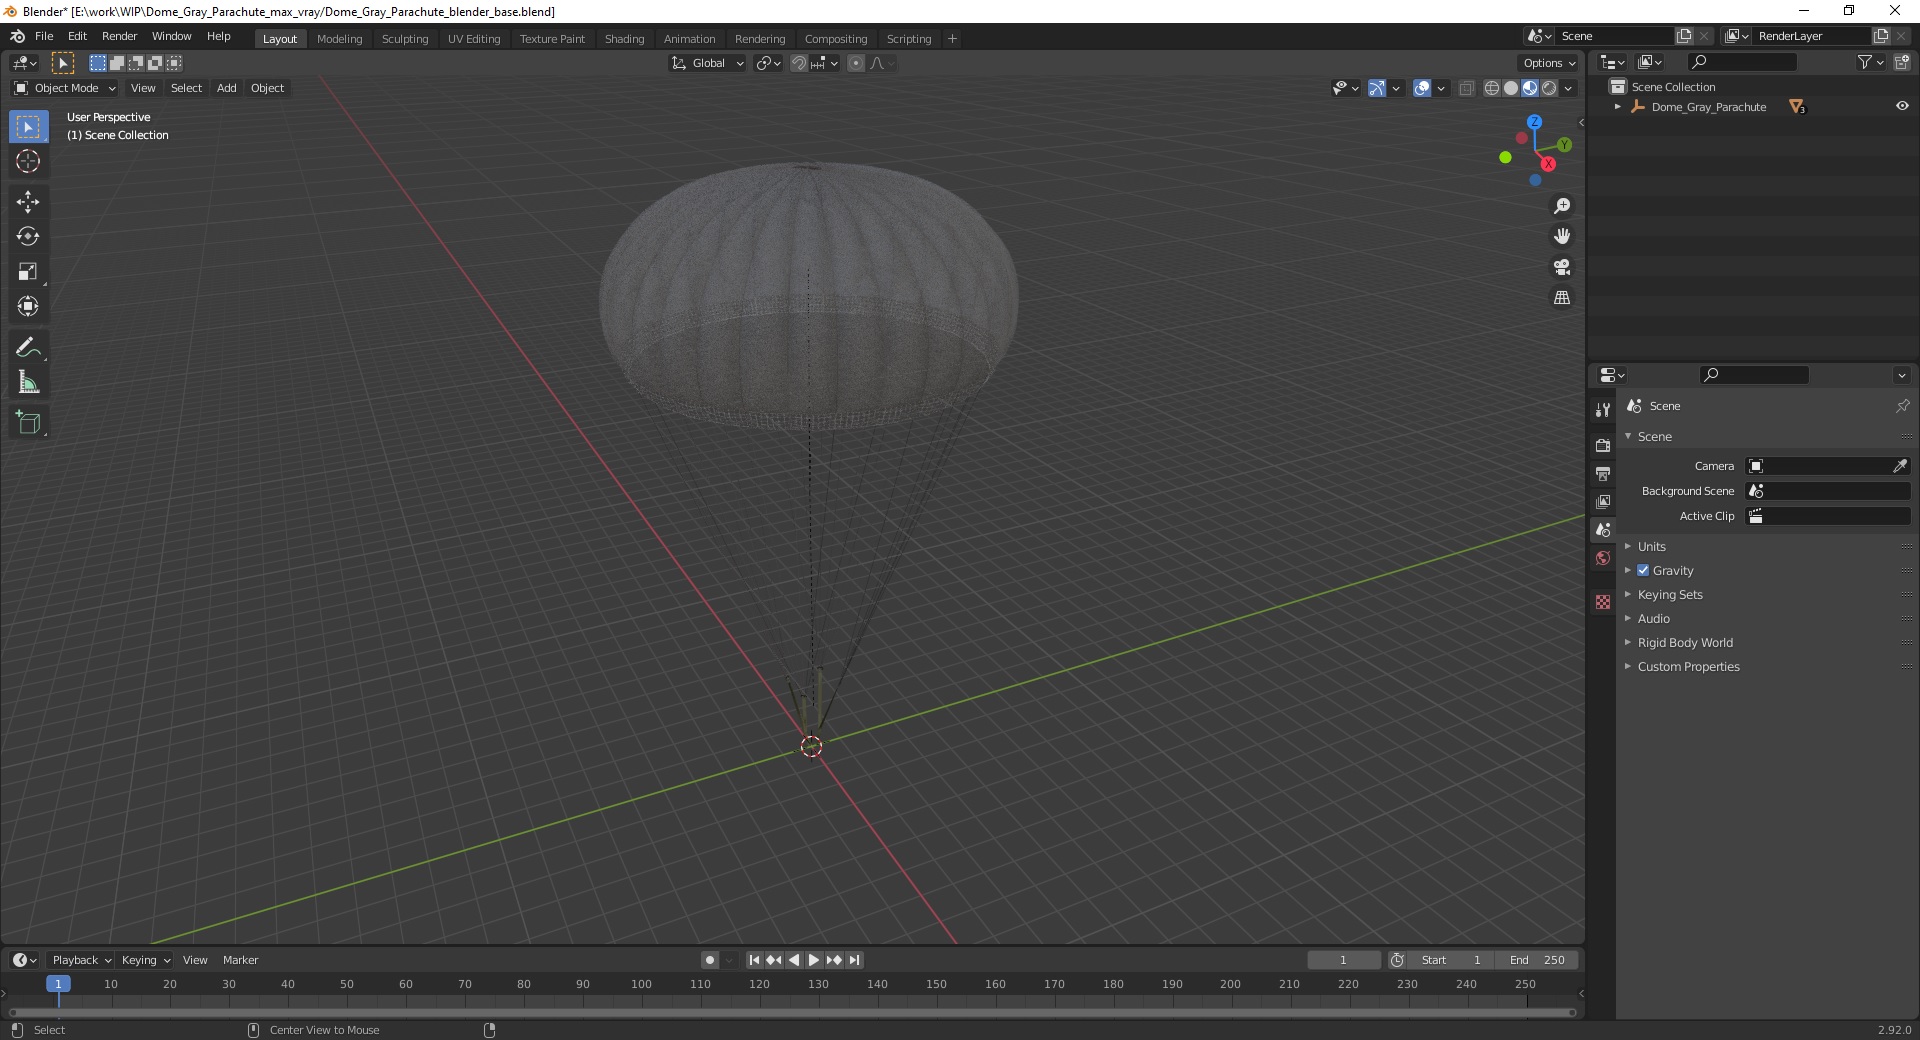1920x1040 pixels.
Task: Play the animation forward
Action: tap(814, 960)
